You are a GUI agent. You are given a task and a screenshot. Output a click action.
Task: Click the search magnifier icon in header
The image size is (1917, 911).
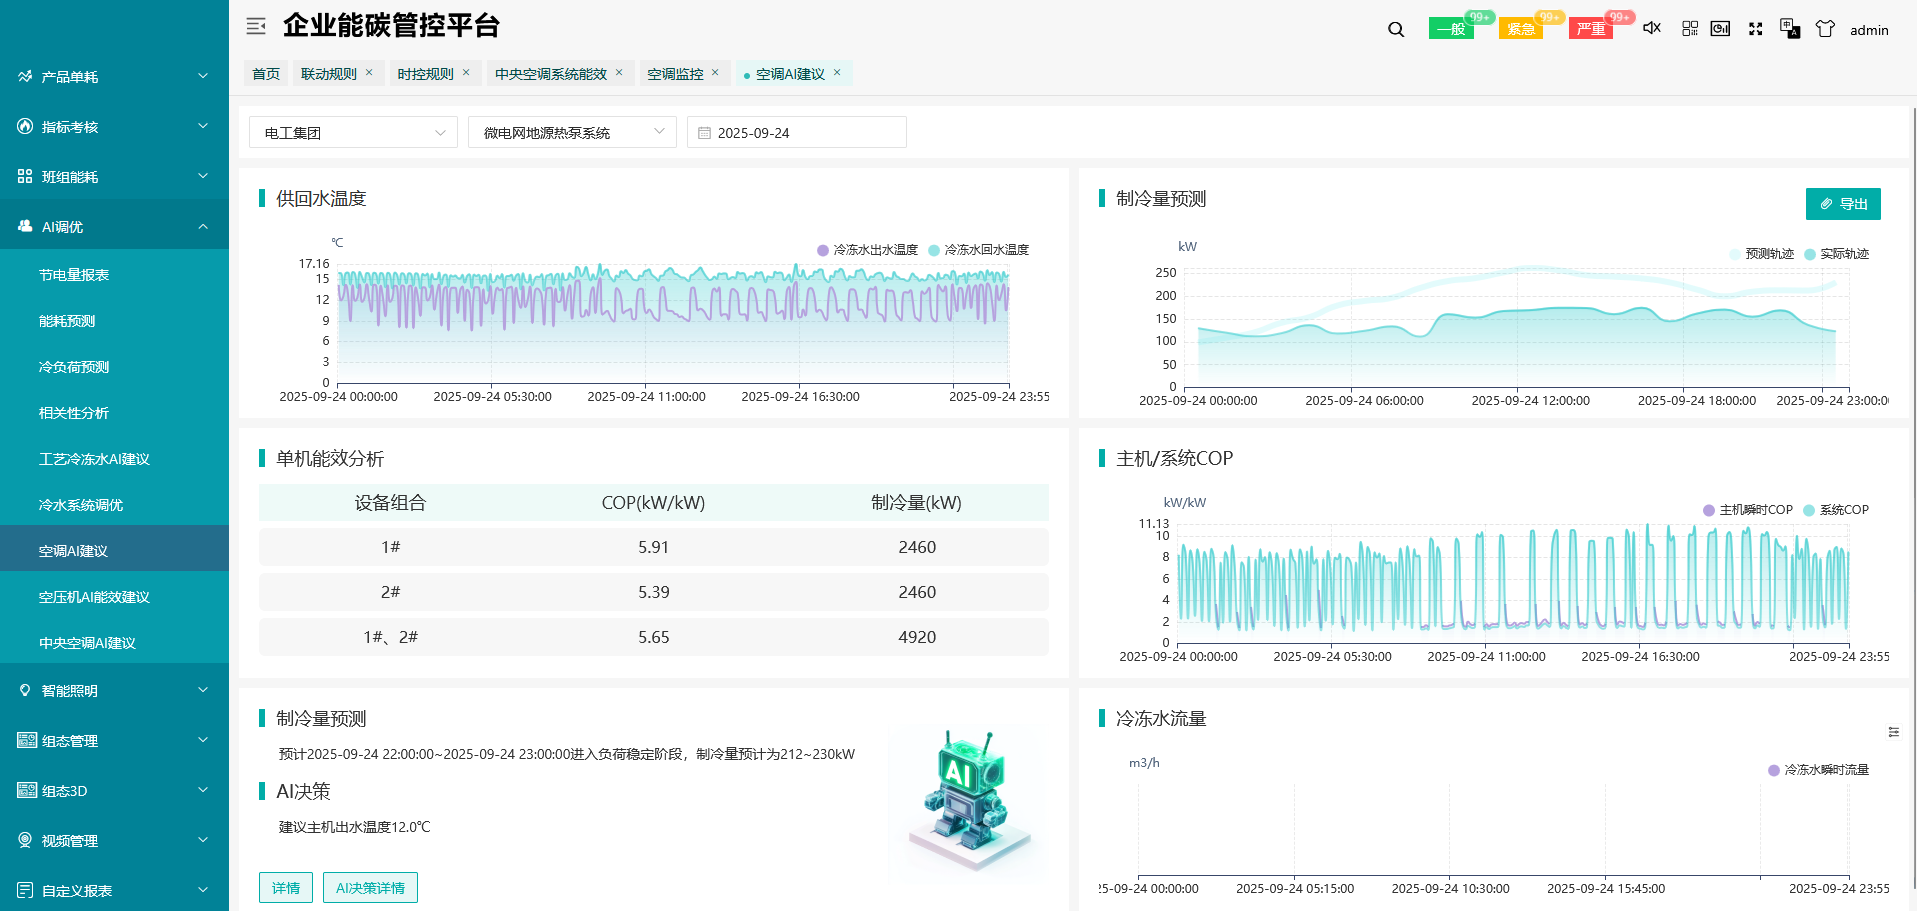pyautogui.click(x=1396, y=29)
